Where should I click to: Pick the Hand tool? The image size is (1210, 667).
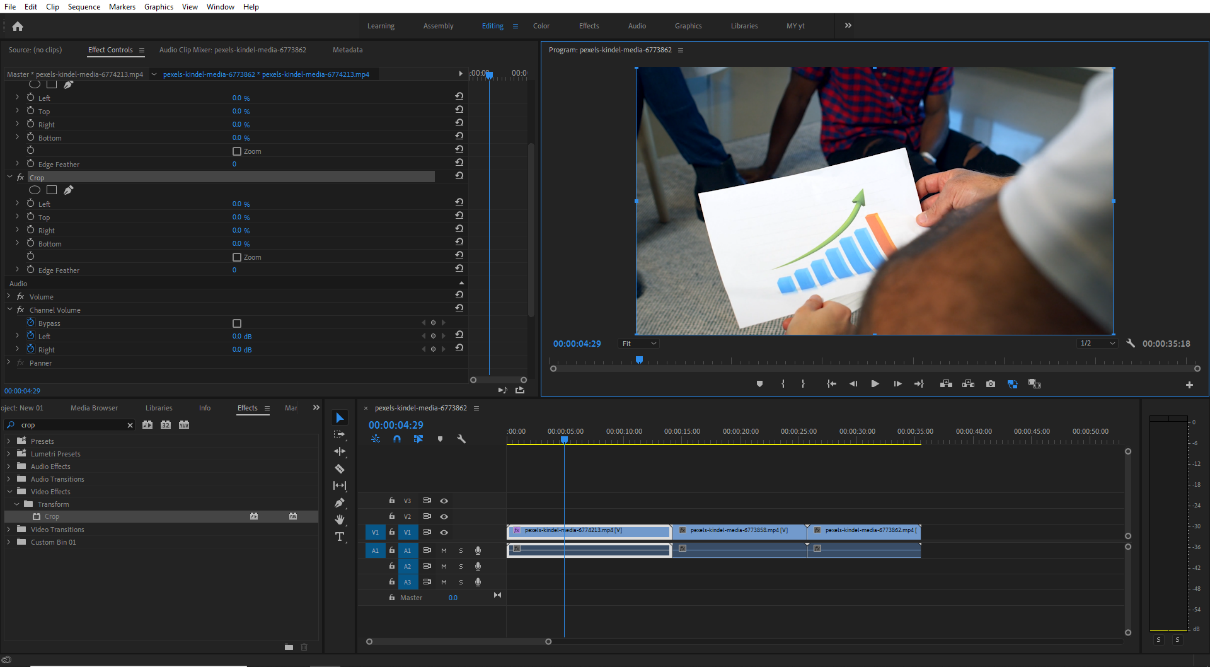pyautogui.click(x=339, y=520)
